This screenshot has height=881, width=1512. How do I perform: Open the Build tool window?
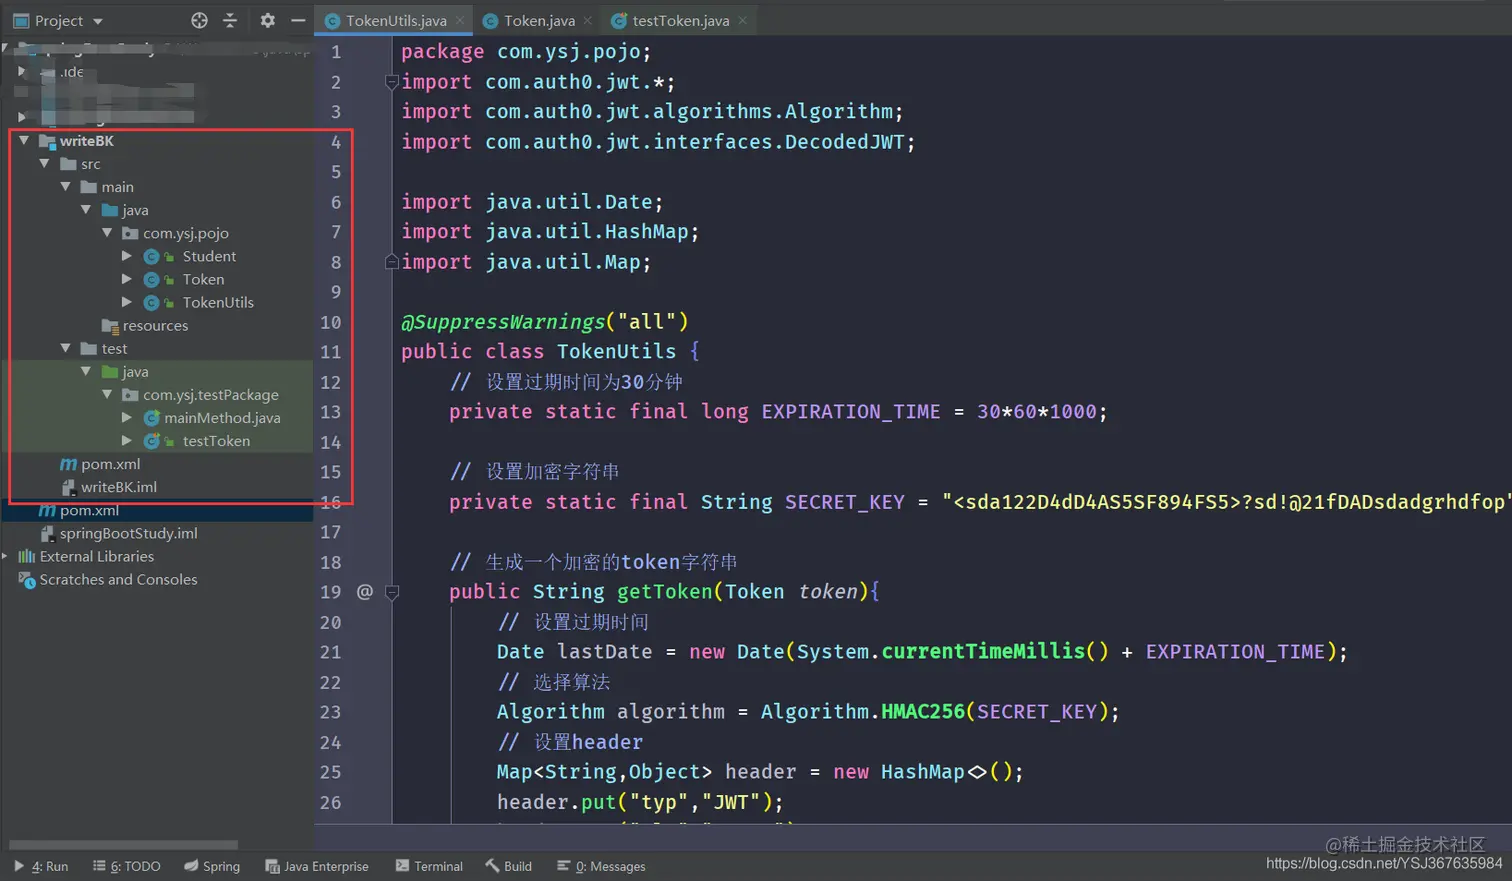[509, 866]
